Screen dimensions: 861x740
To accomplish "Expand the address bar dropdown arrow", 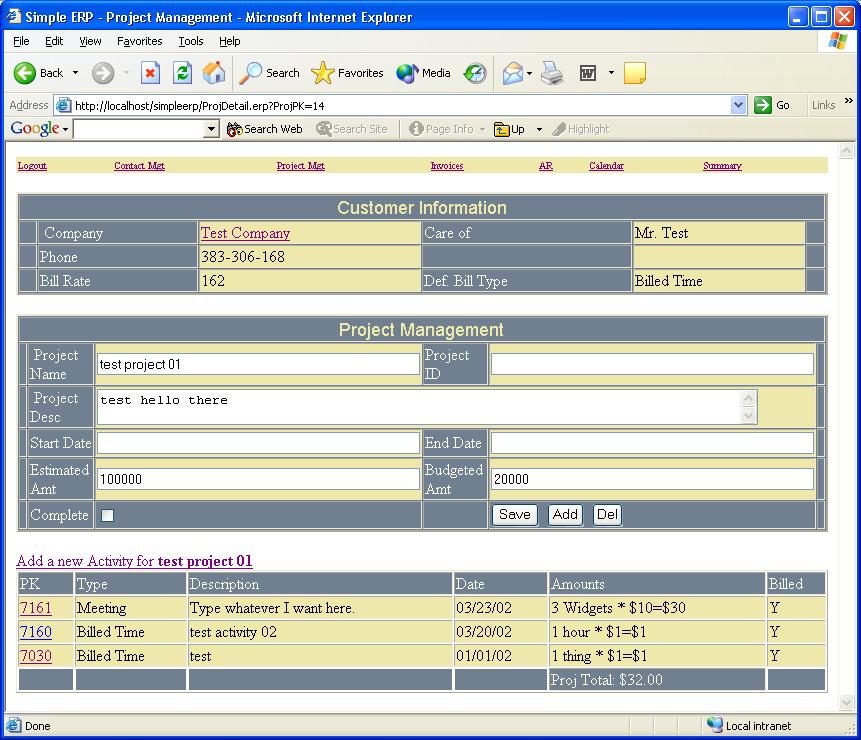I will tap(739, 105).
